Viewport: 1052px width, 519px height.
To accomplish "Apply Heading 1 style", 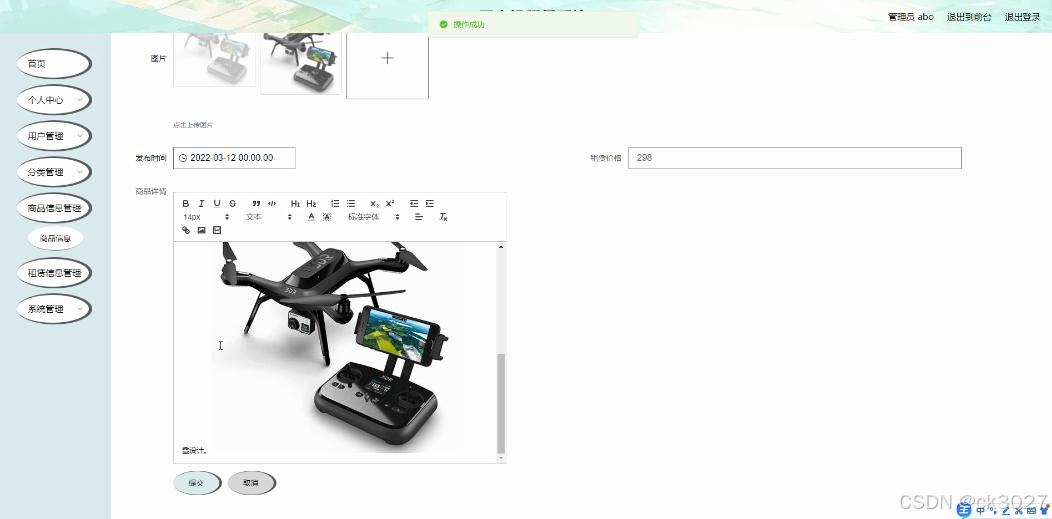I will tap(295, 203).
